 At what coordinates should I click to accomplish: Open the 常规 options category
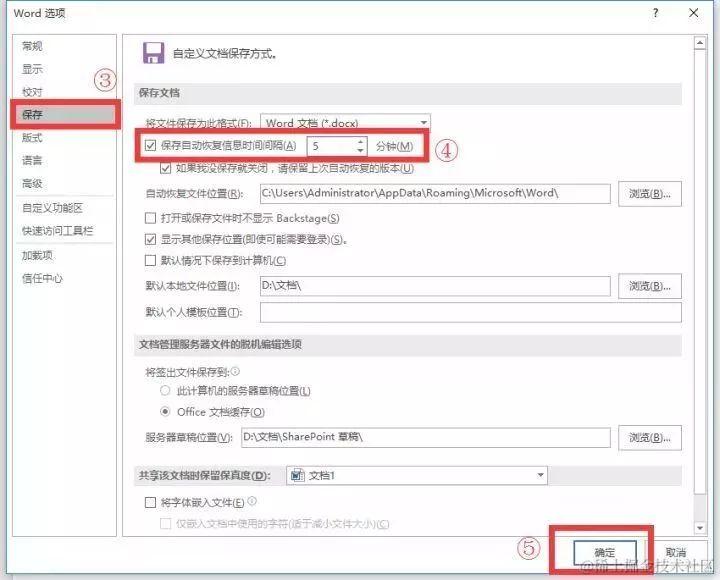[x=32, y=46]
